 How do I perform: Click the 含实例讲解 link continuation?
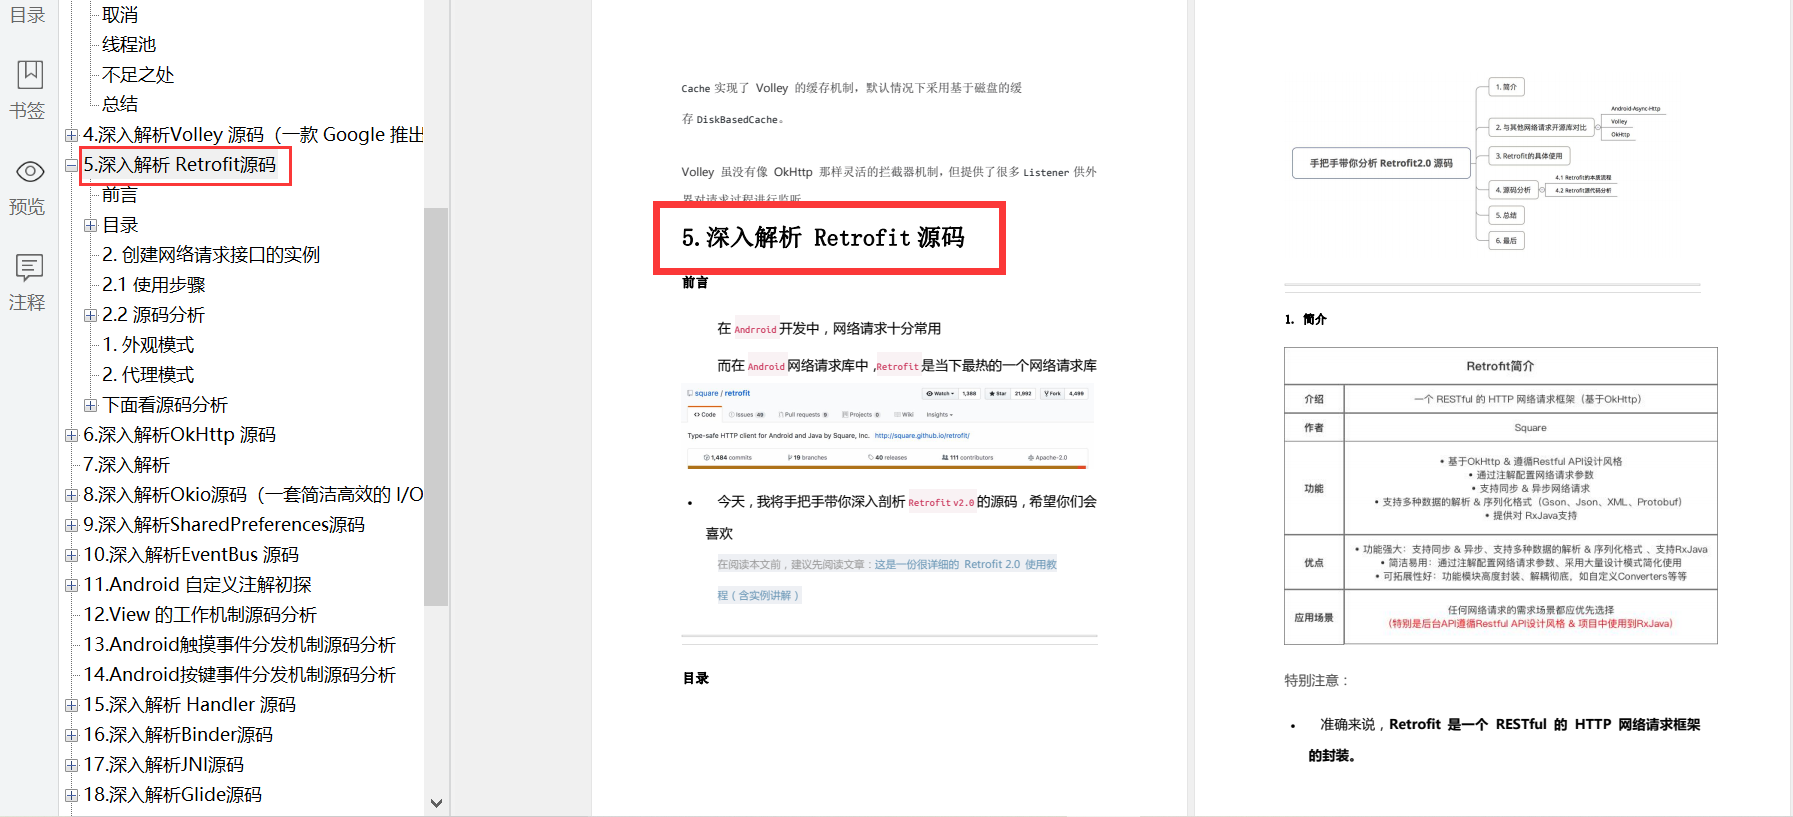pyautogui.click(x=758, y=595)
